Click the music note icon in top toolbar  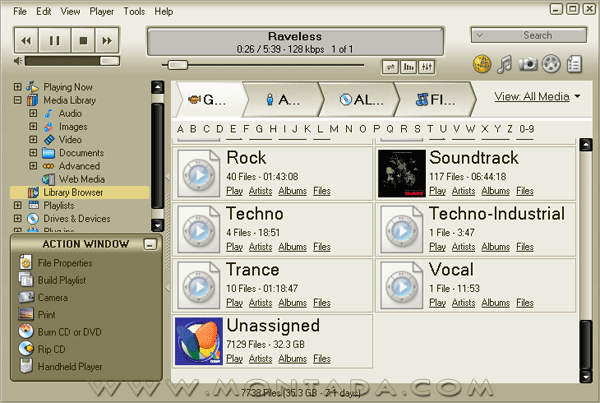click(504, 64)
